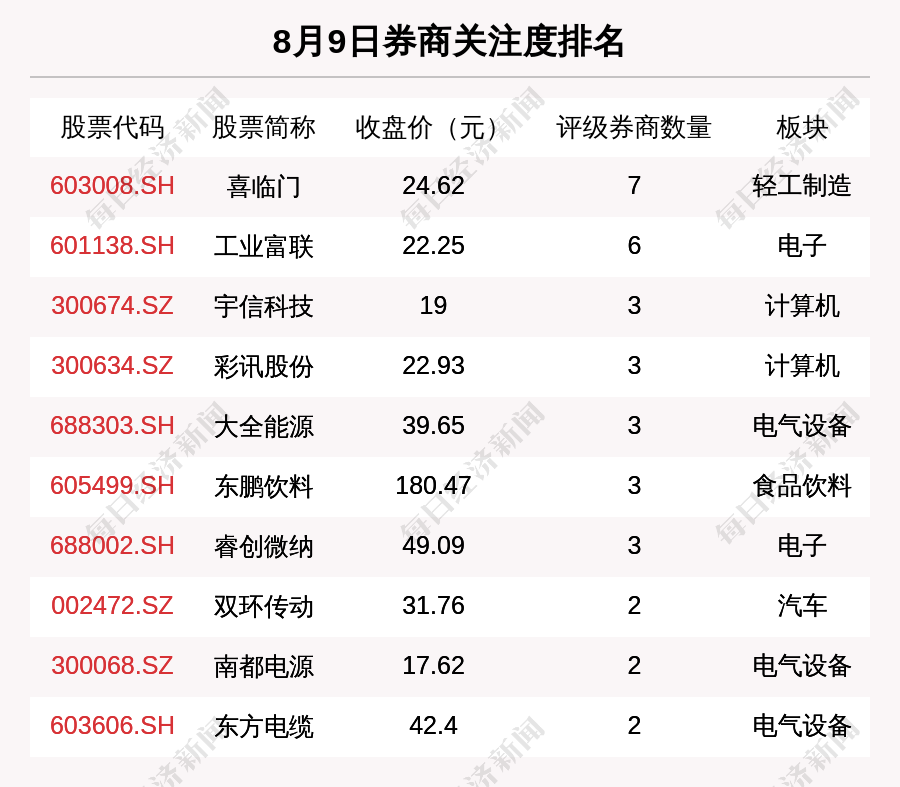Select stock code 605499.SH
Screen dimensions: 900x787
(x=112, y=486)
